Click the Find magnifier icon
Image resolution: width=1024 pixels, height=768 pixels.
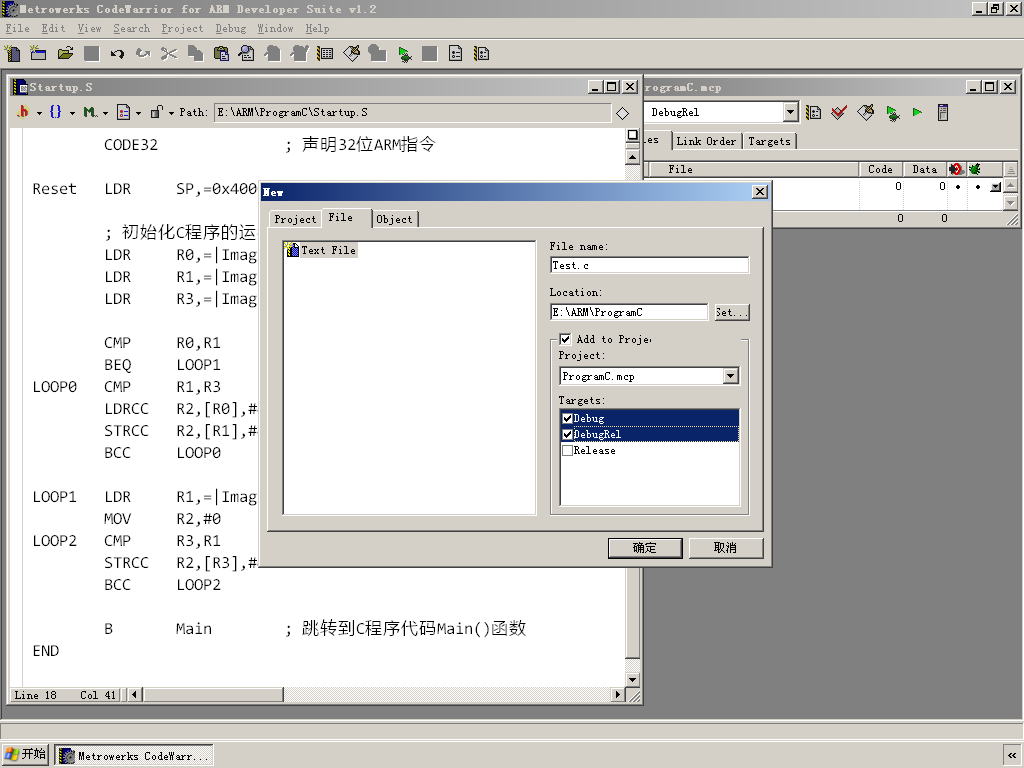247,54
